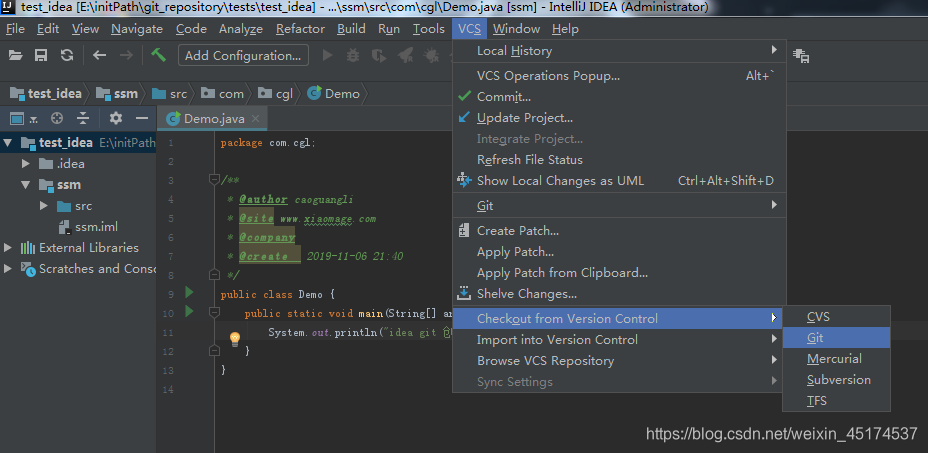
Task: Click the Debug bug icon in toolbar
Action: [x=353, y=56]
